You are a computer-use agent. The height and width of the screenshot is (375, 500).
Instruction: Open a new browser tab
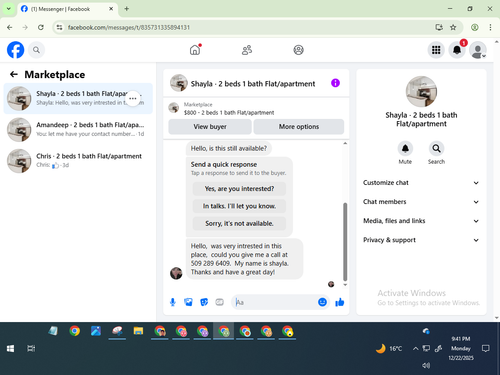click(127, 9)
